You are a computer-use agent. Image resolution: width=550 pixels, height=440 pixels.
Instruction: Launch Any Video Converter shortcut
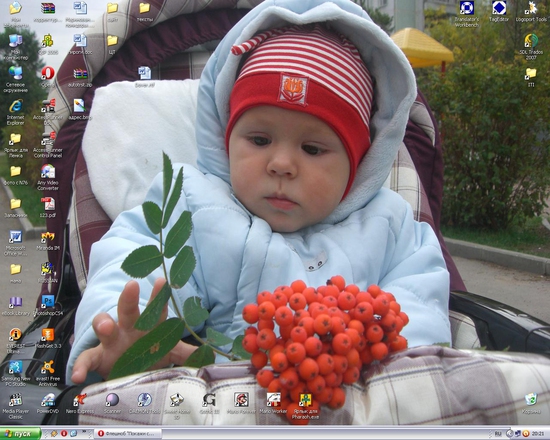tap(48, 172)
